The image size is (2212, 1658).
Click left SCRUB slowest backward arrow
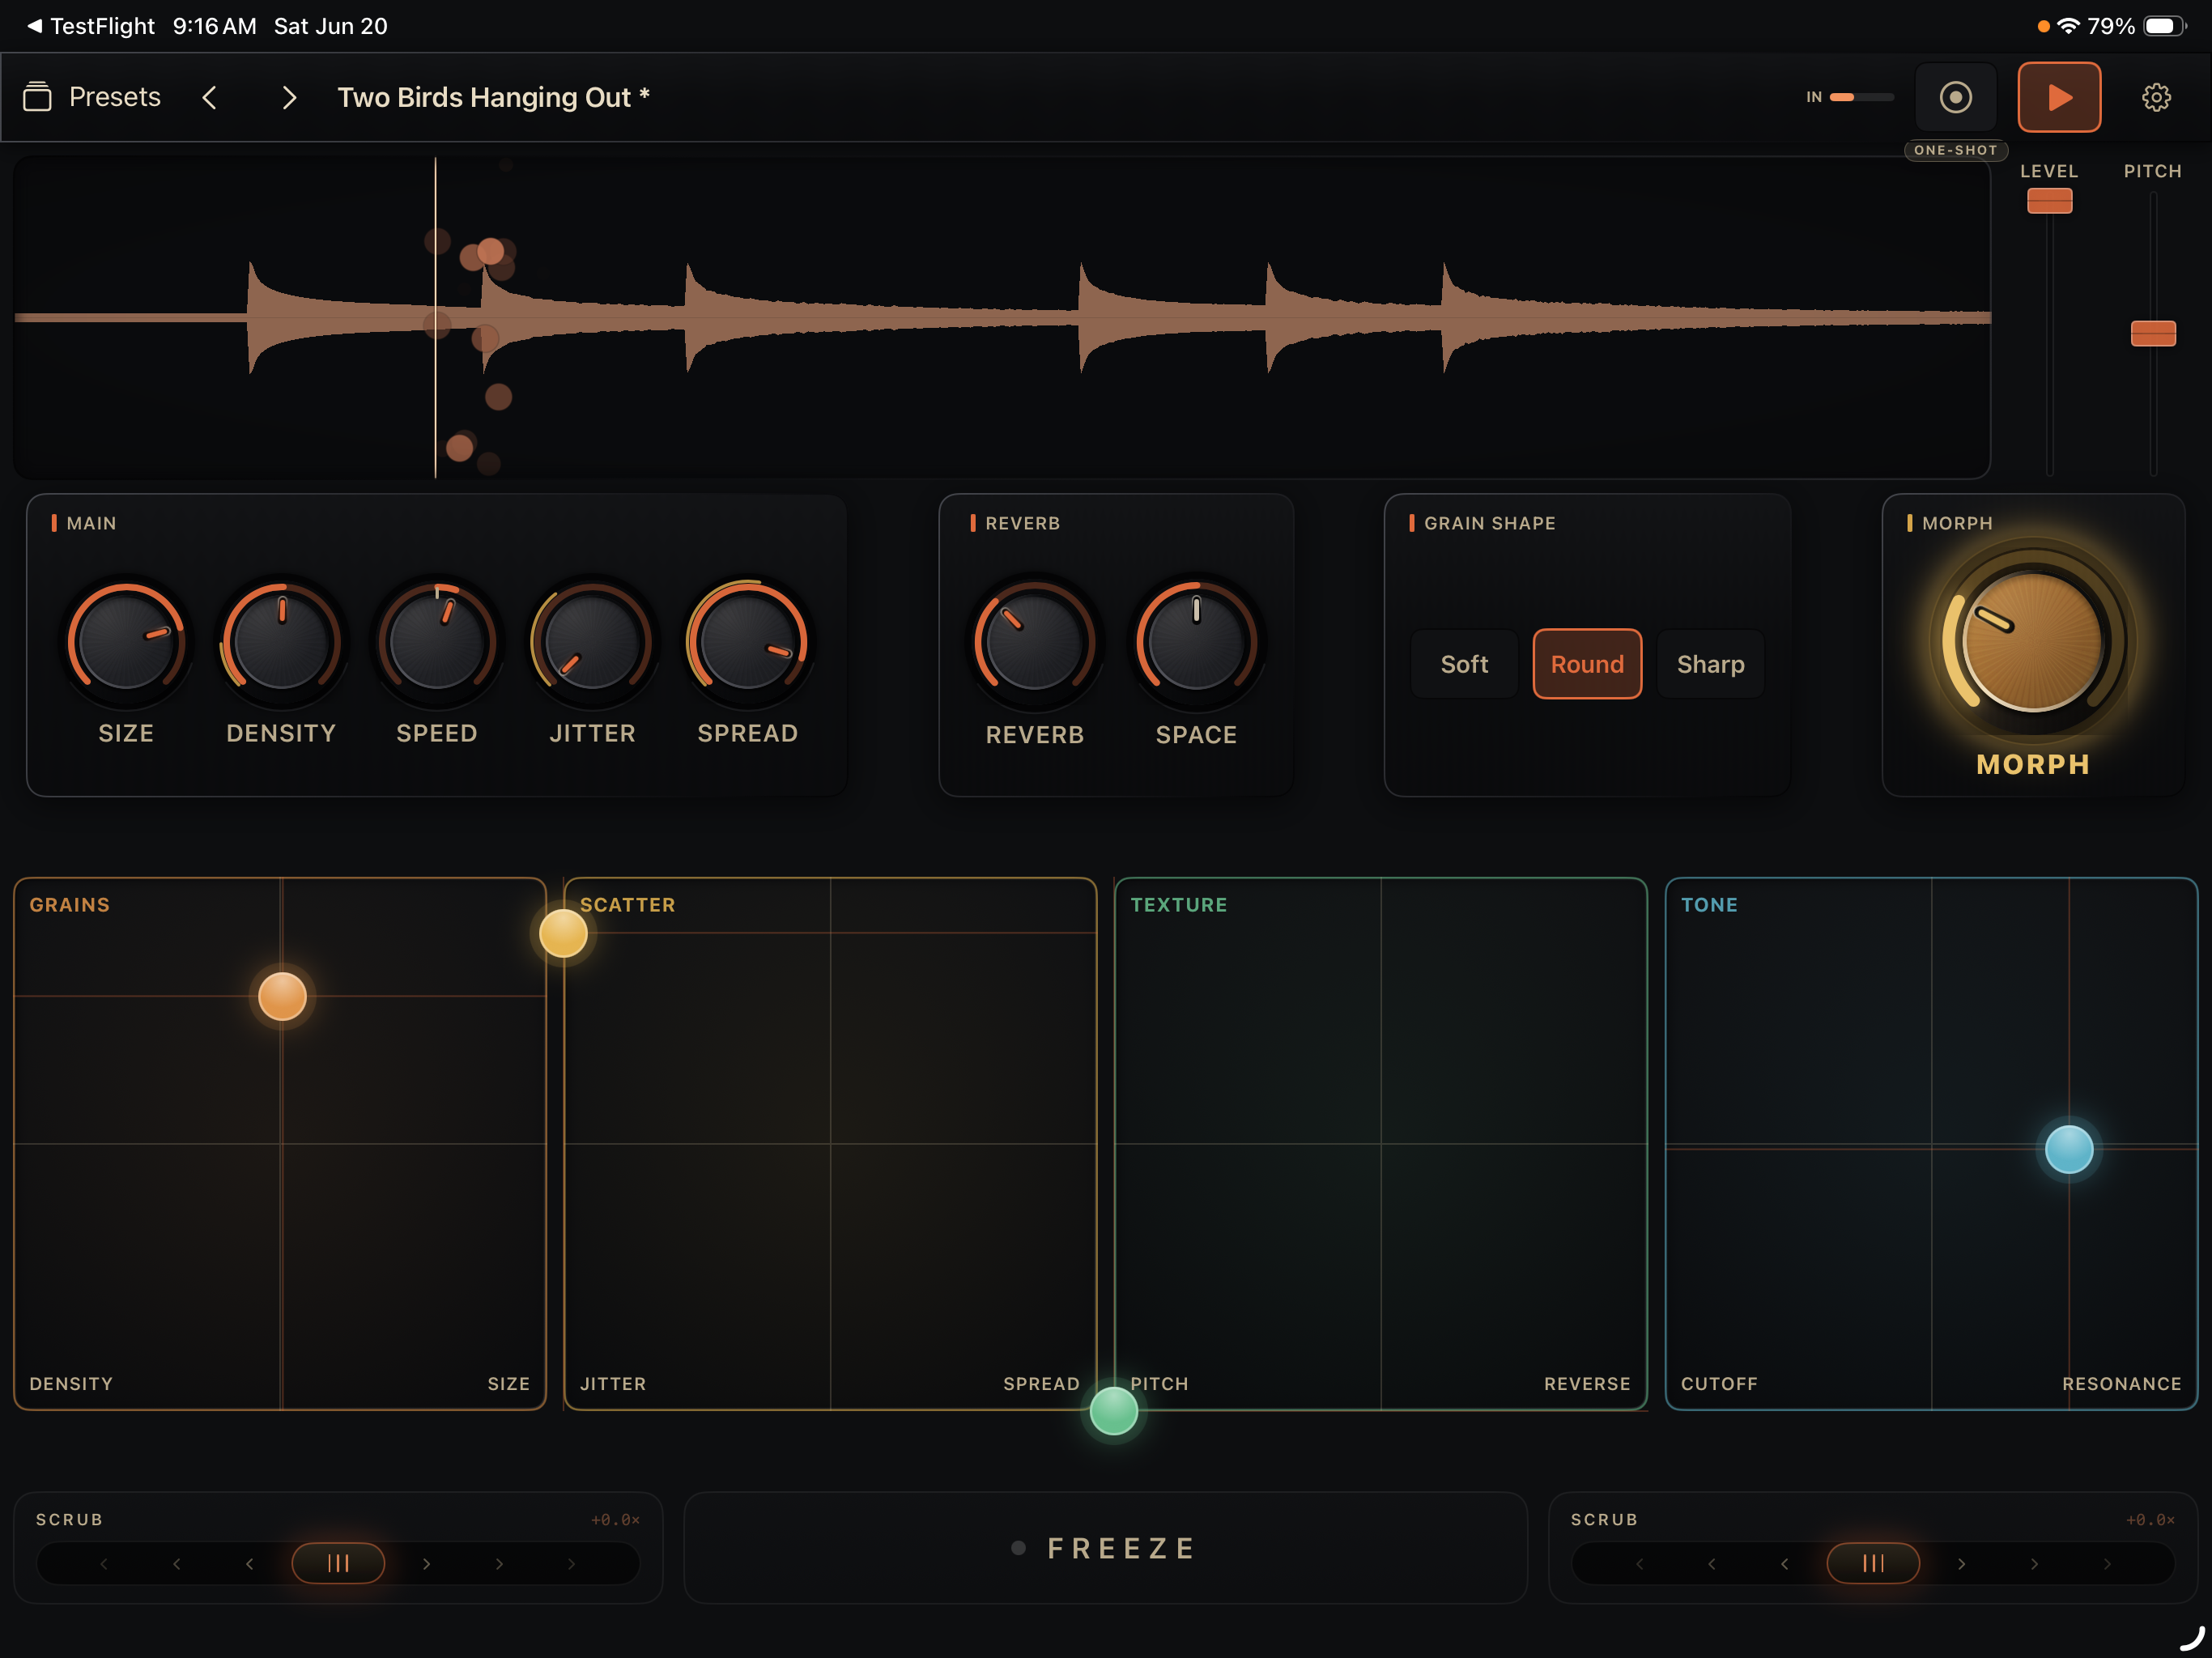coord(249,1563)
